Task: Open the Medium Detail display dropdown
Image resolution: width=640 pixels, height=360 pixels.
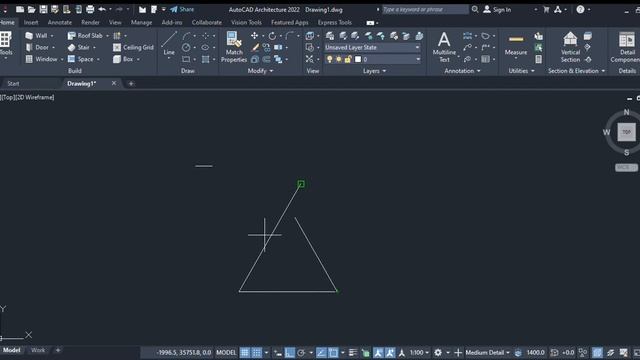Action: [487, 352]
